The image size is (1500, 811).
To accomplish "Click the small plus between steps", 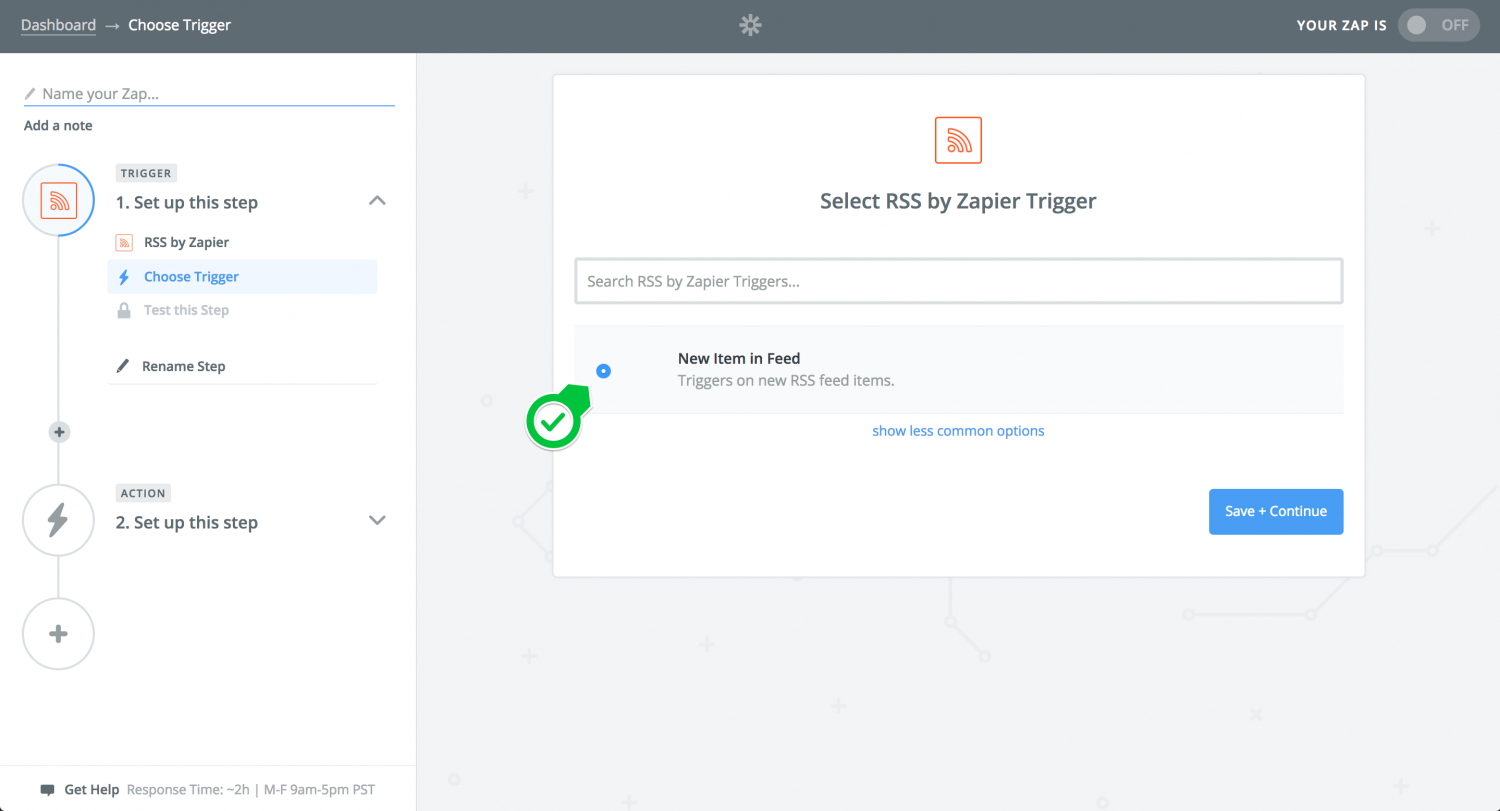I will 59,432.
